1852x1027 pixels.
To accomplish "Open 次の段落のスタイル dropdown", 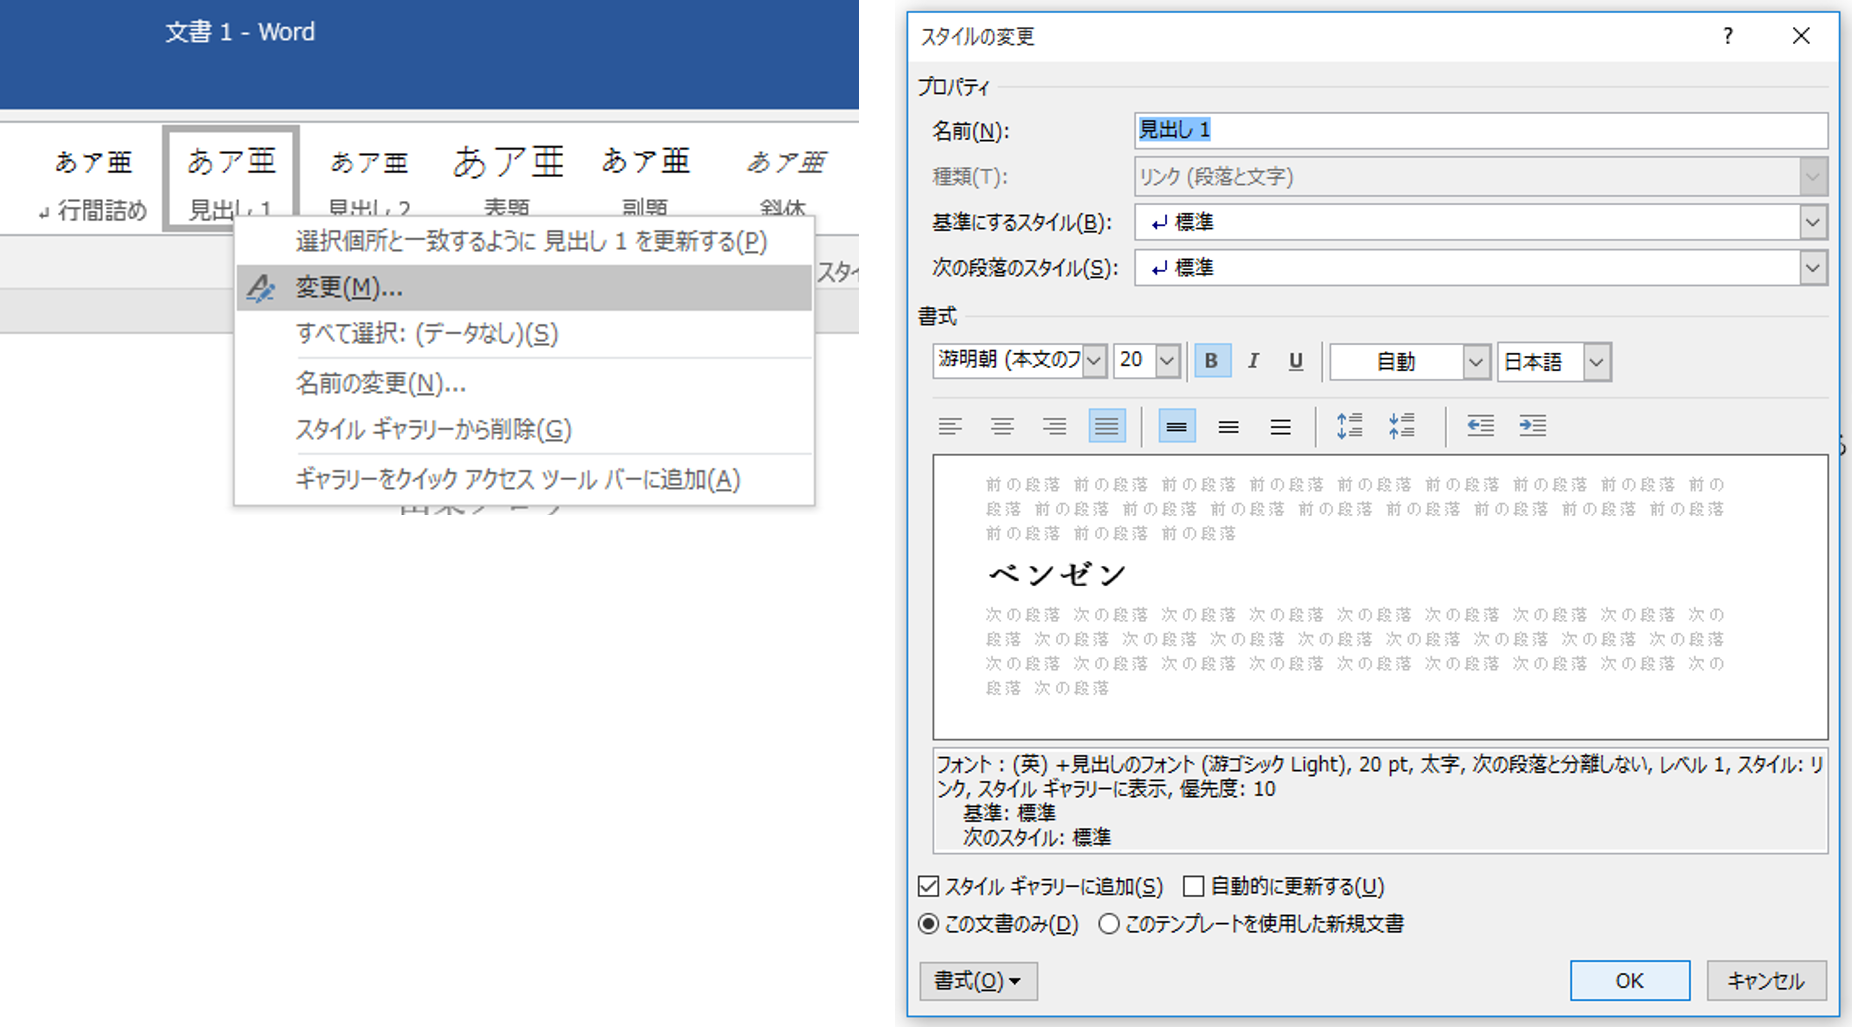I will [1812, 268].
